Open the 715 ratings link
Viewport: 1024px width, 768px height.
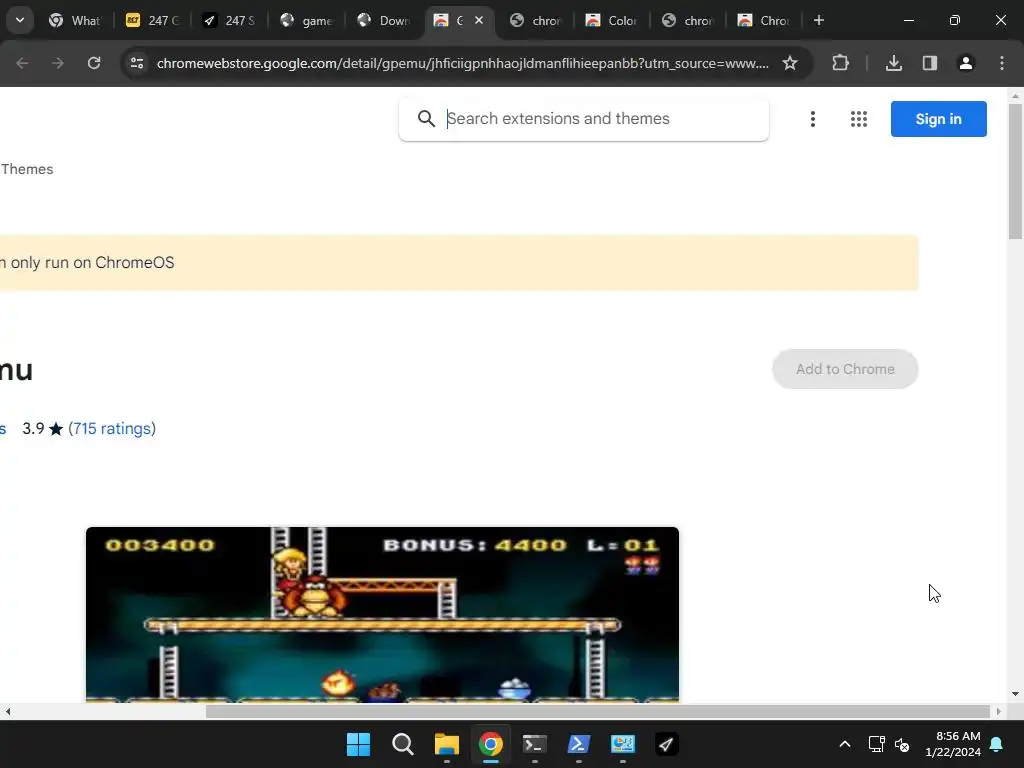(x=112, y=428)
